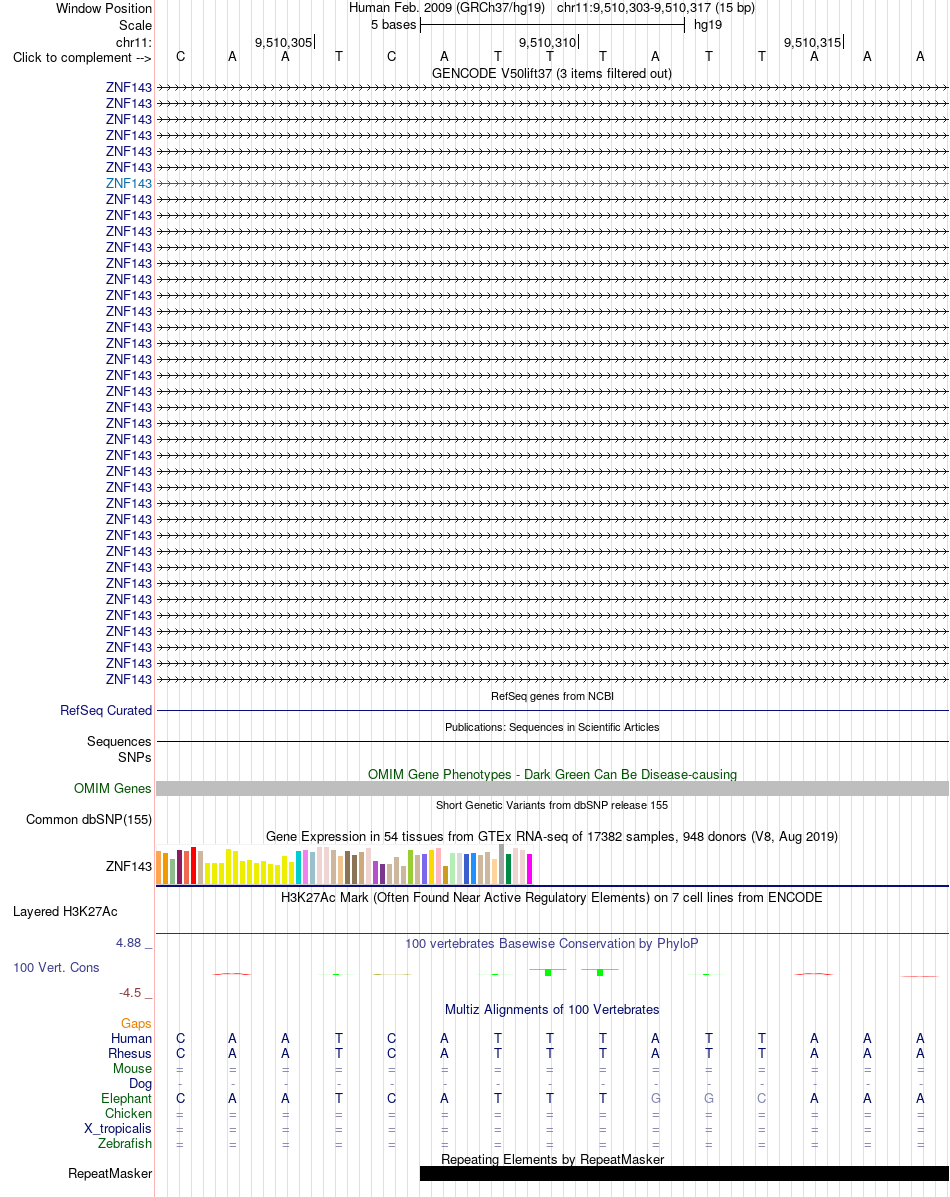Click the RepeatMasker track label
This screenshot has width=950, height=1197.
(x=110, y=1174)
